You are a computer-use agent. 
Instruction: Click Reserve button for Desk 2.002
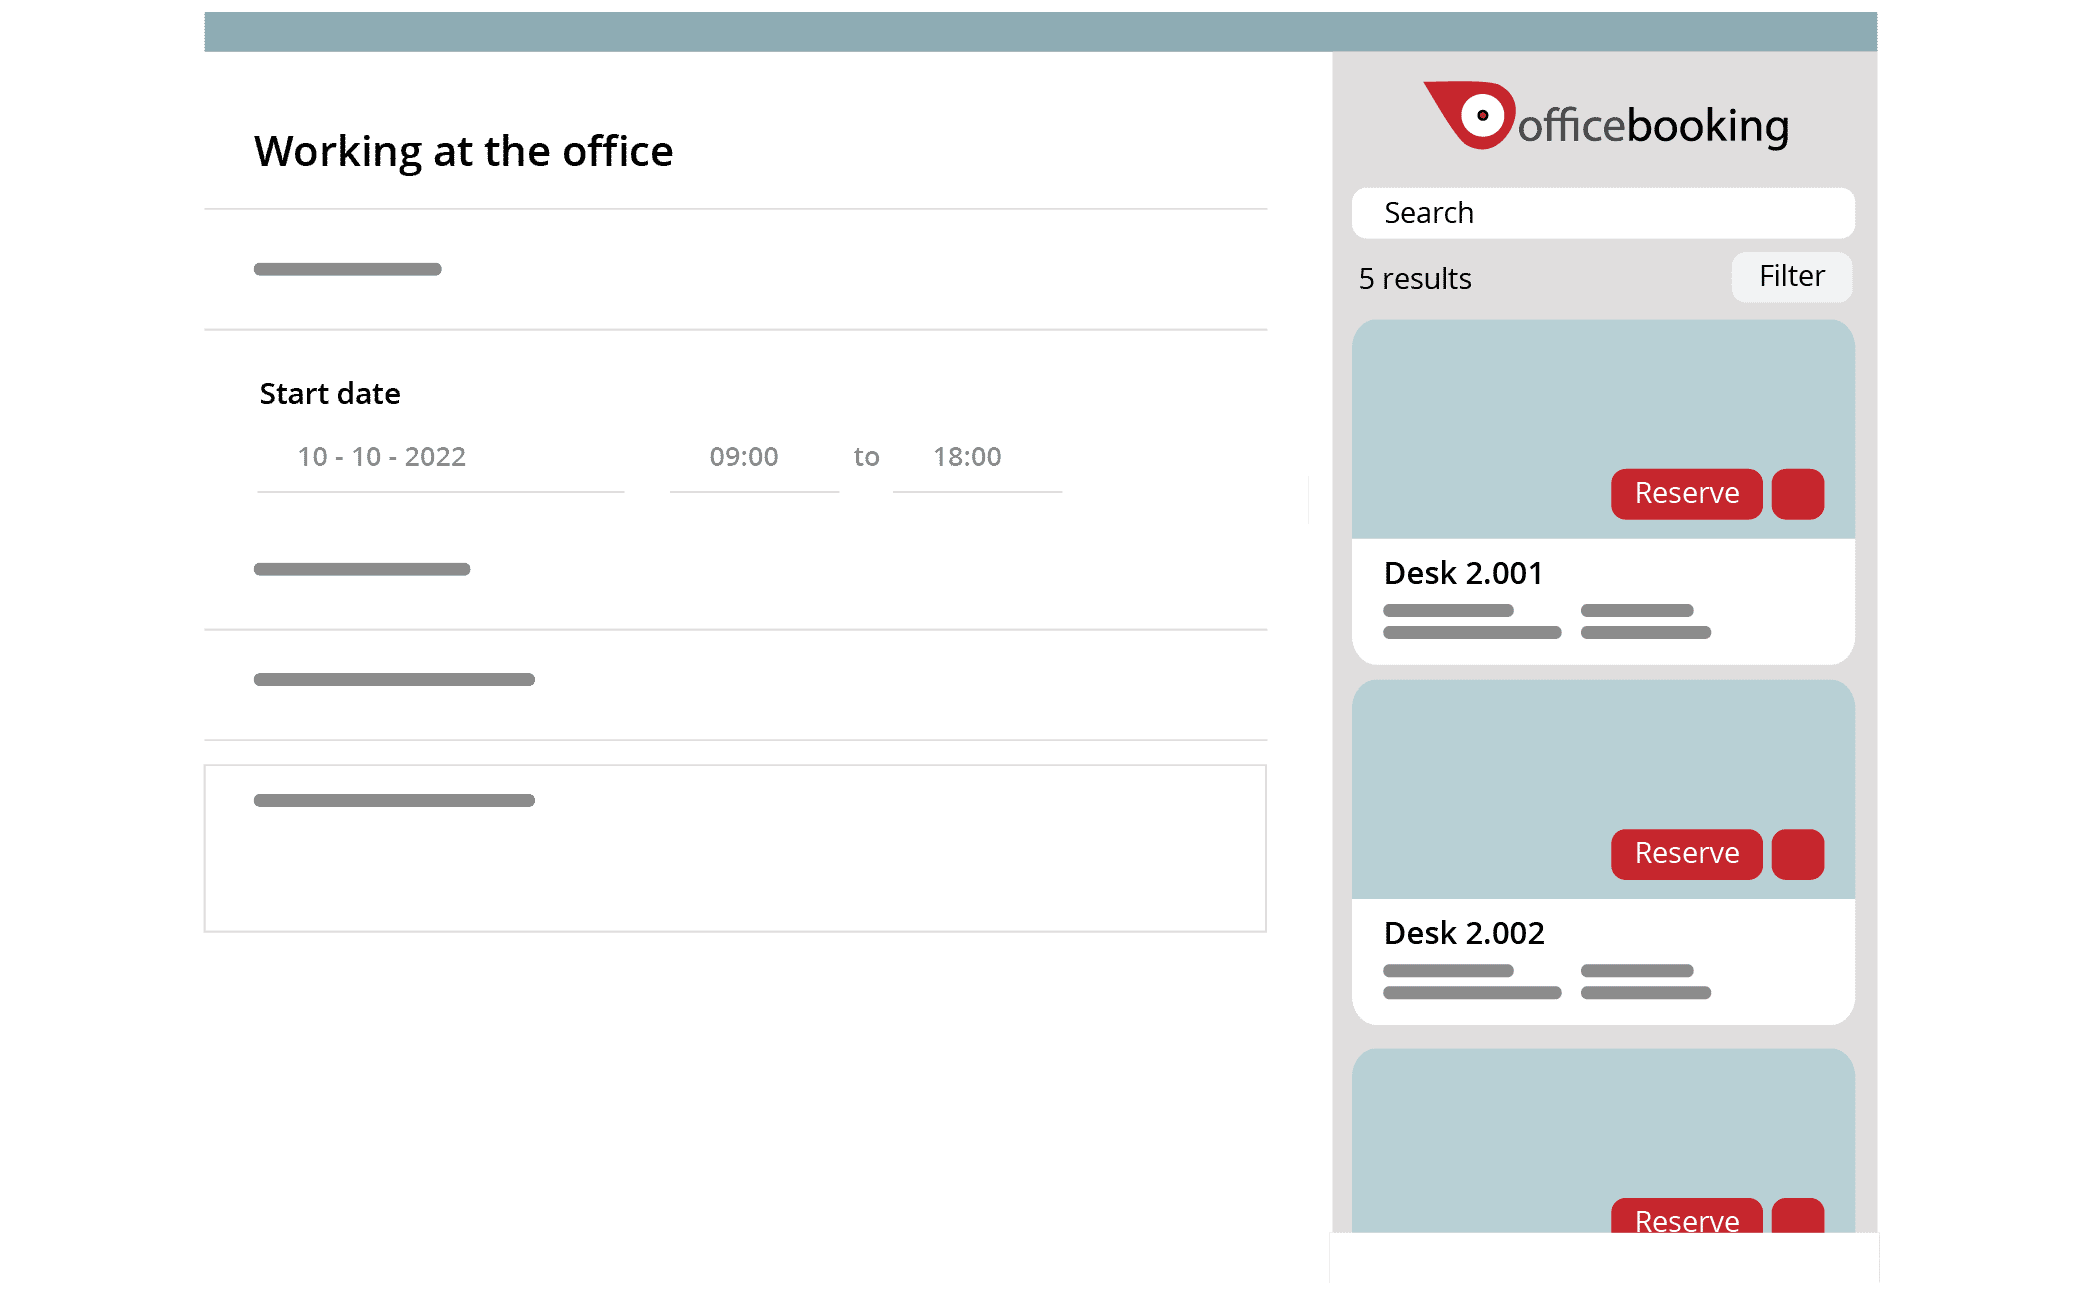(x=1685, y=853)
